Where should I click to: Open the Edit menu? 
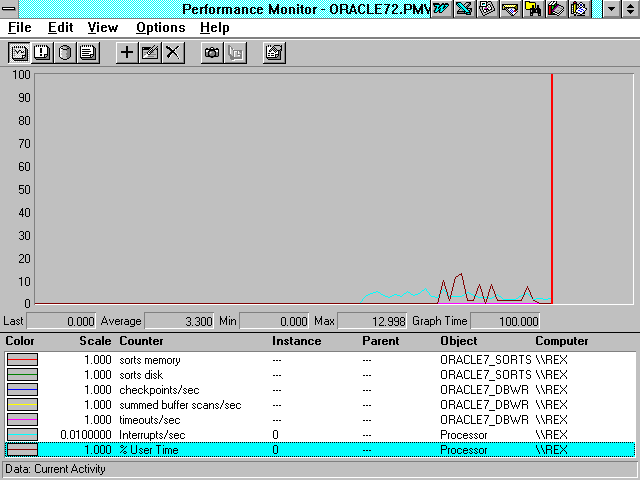[x=61, y=28]
